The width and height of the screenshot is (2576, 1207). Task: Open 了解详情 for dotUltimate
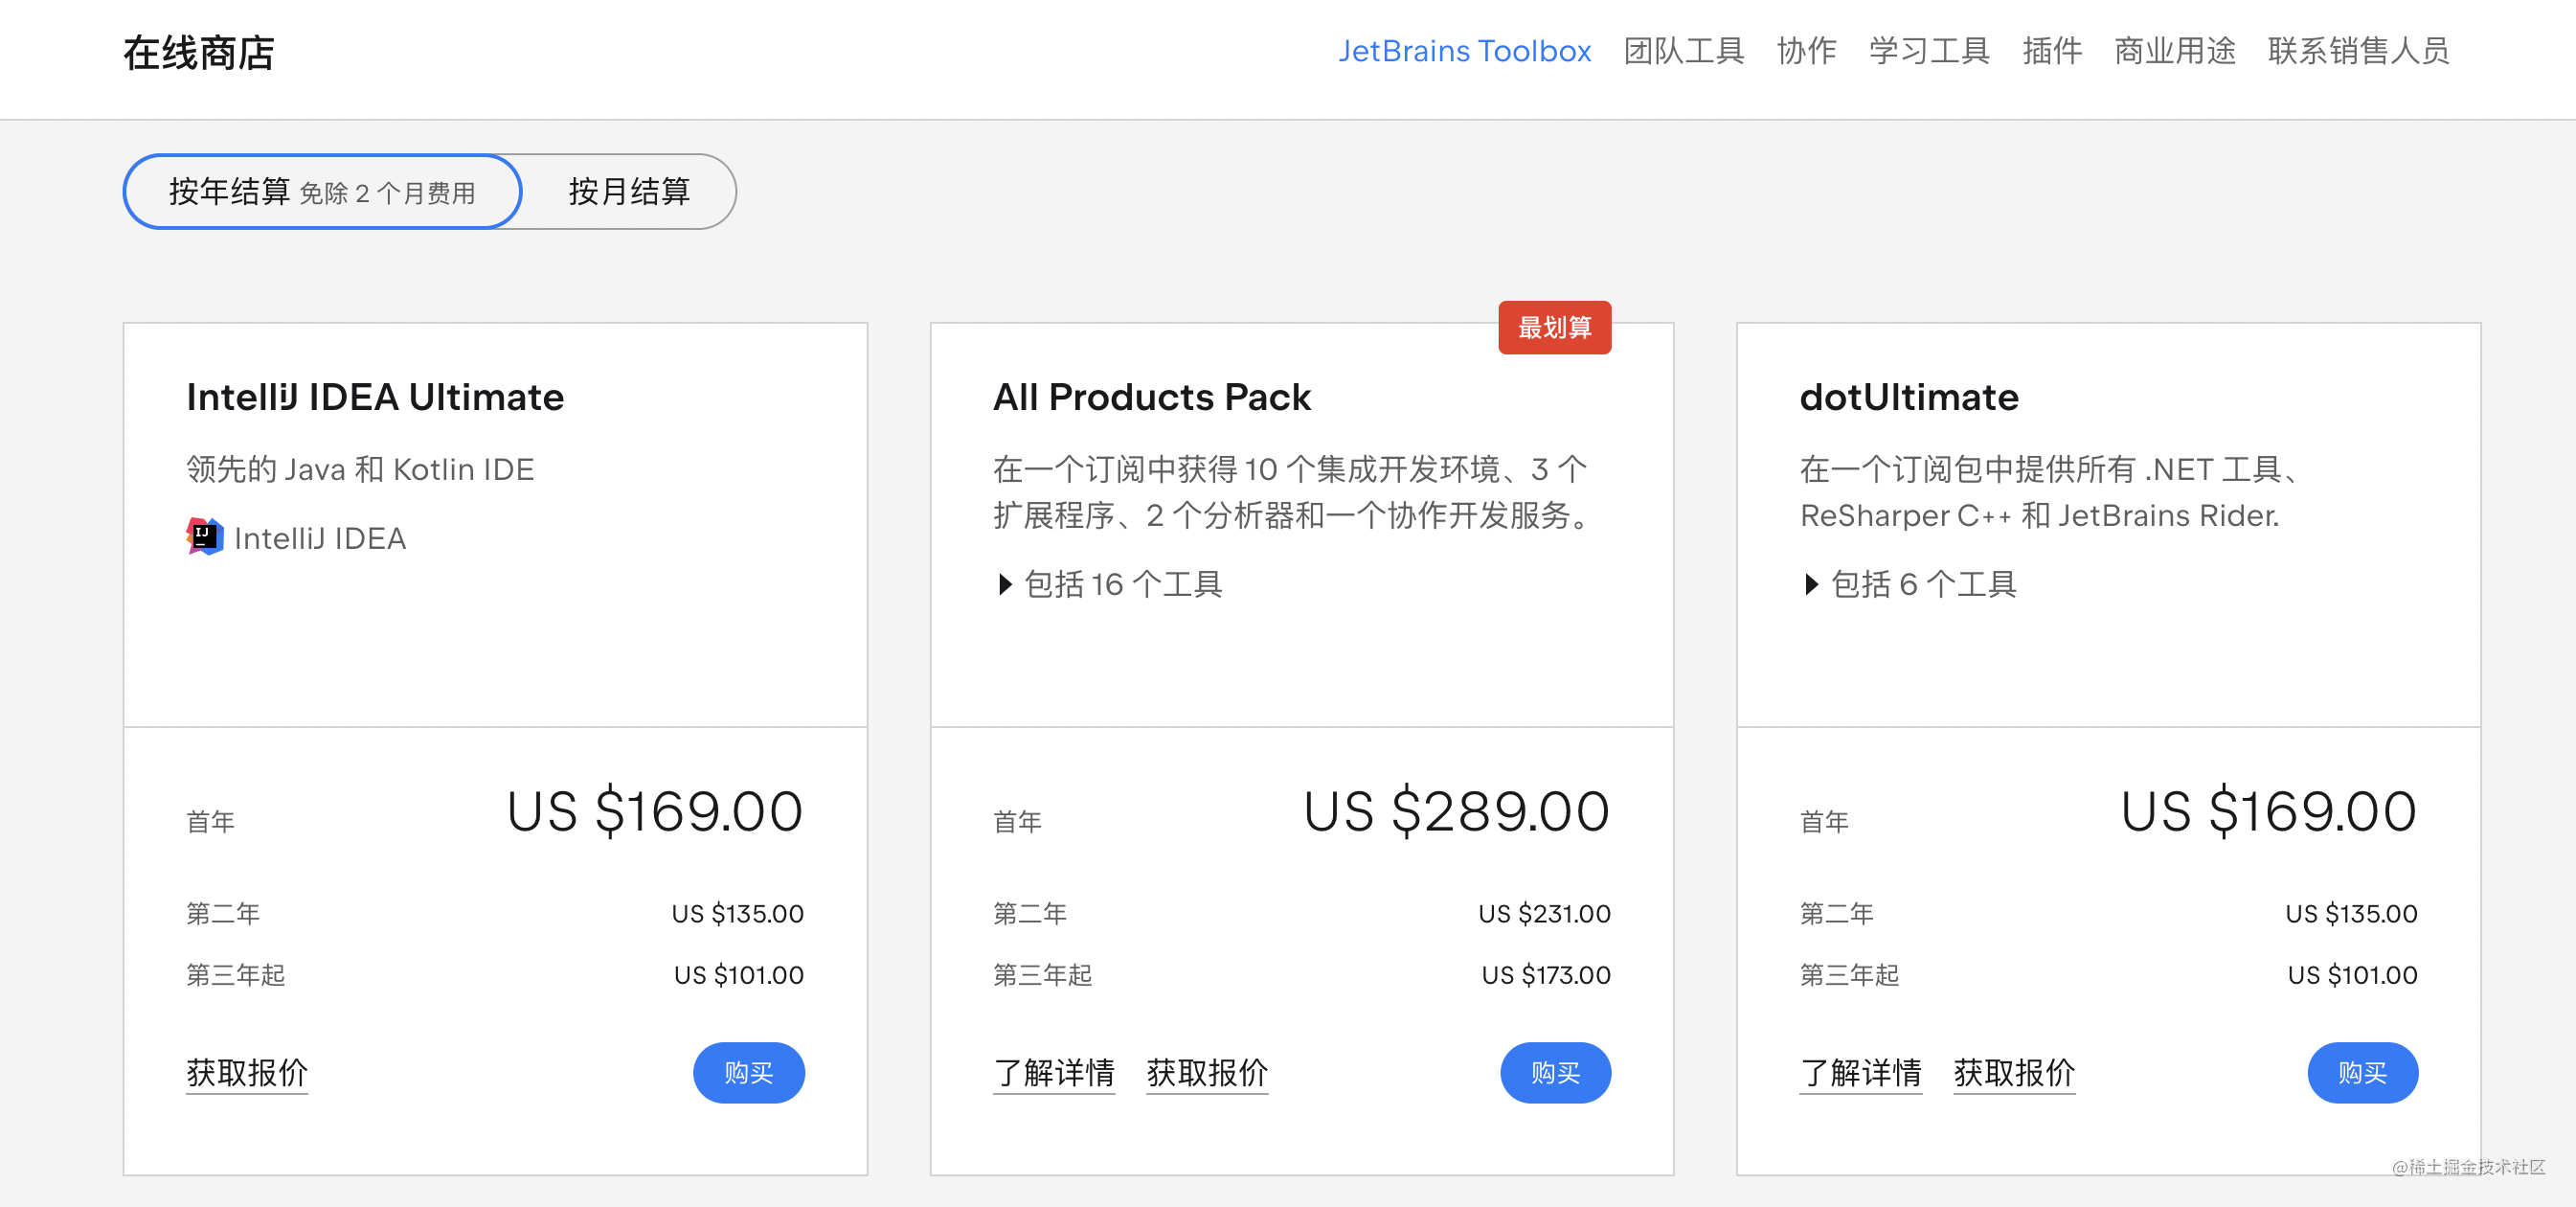click(x=1860, y=1072)
